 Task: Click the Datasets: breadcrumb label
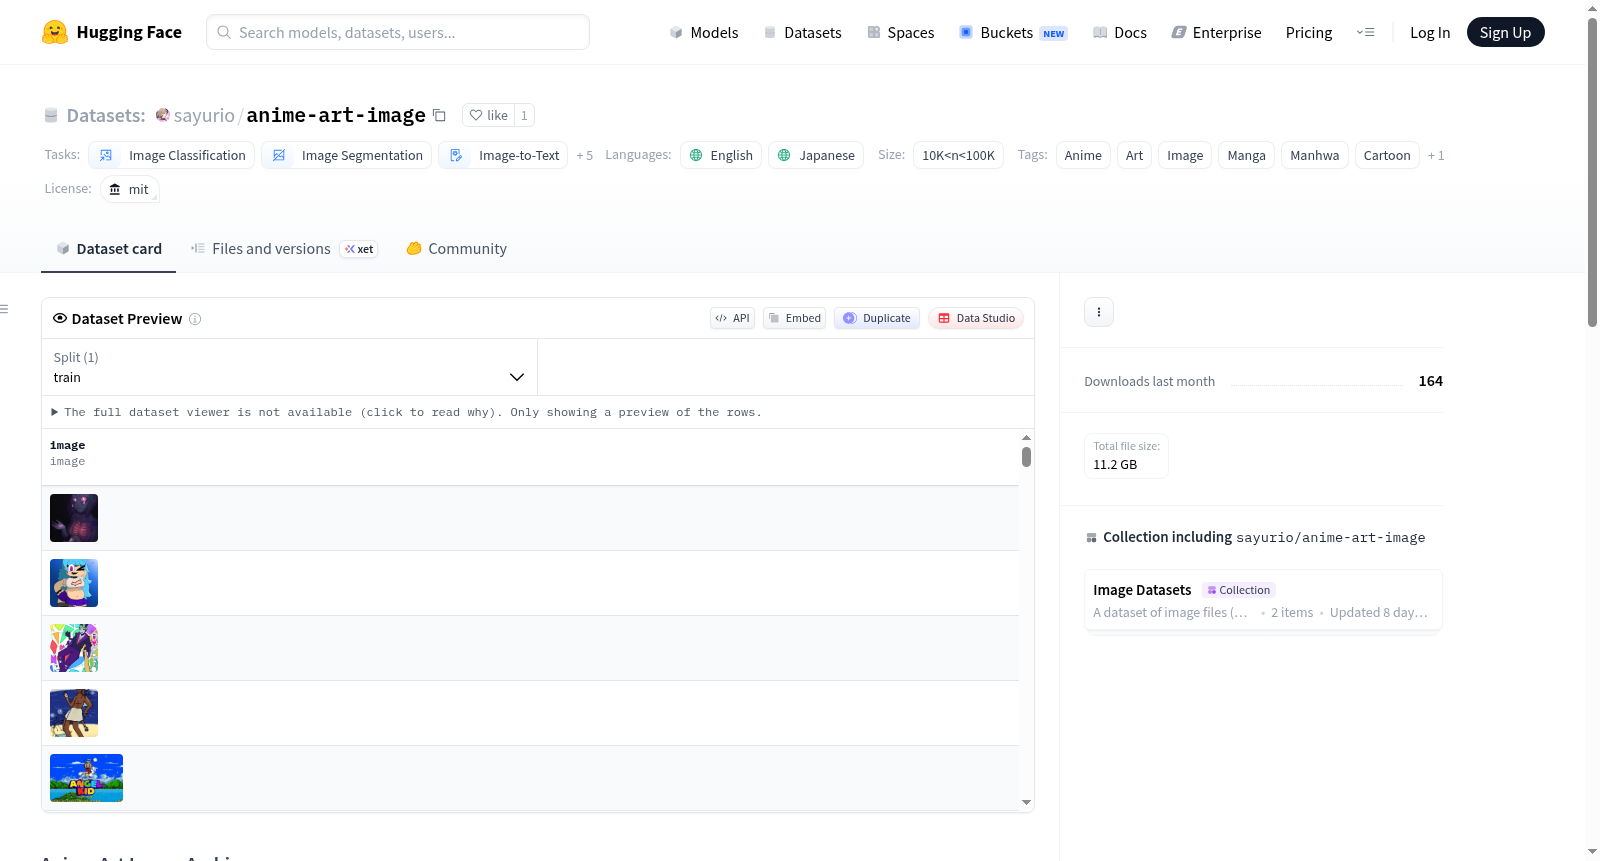tap(106, 115)
